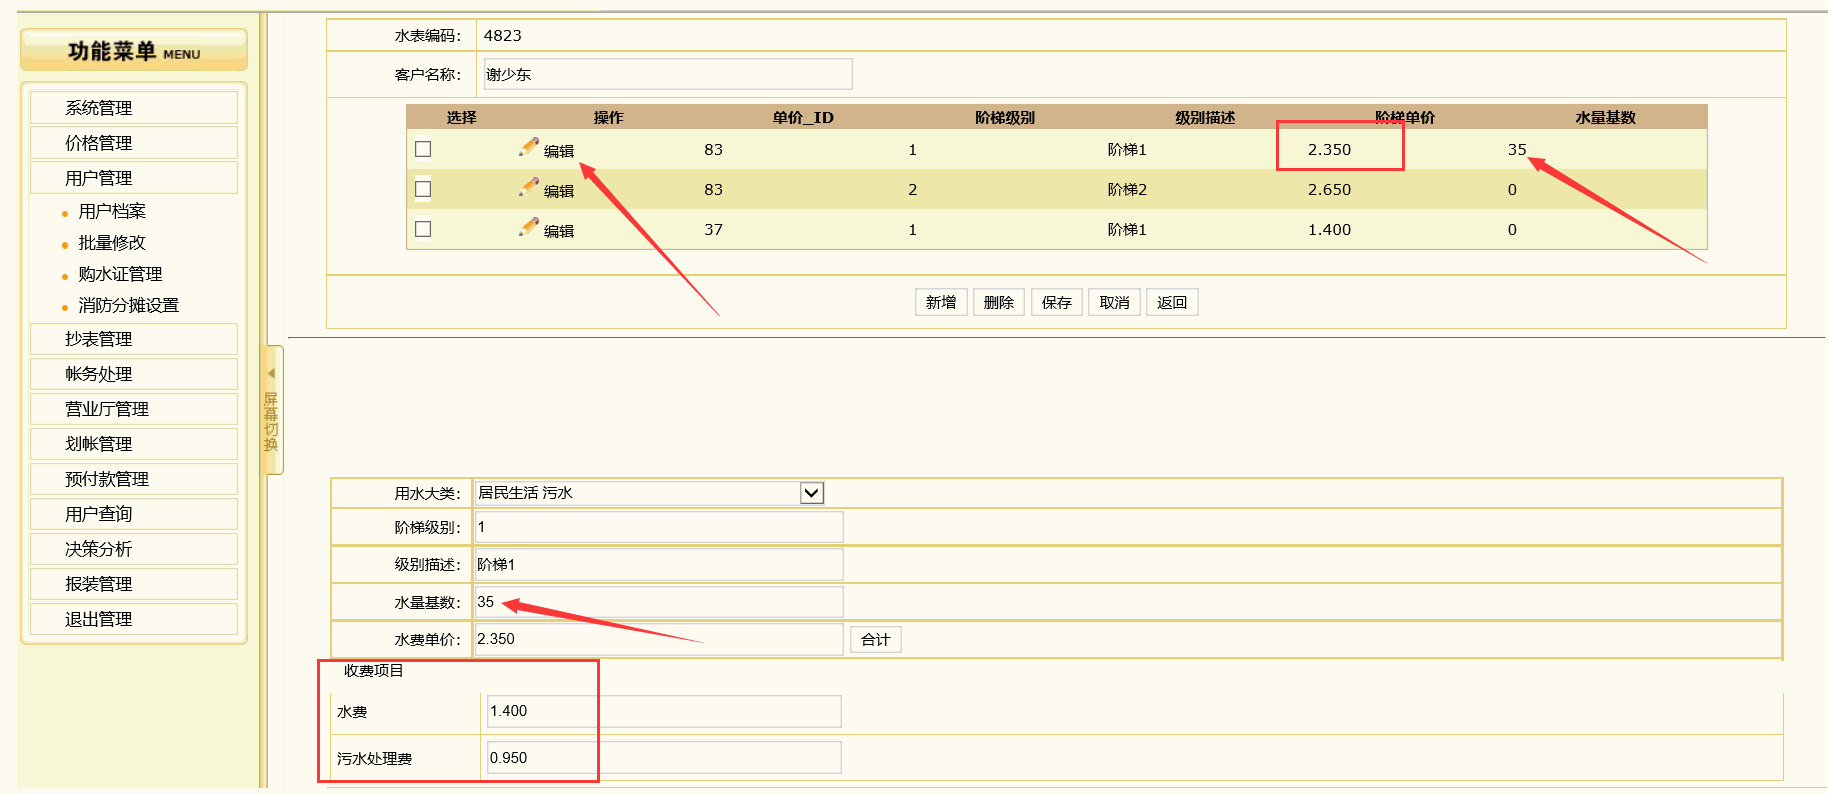Click the edit pencil icon for 单价_ID 37 row

(x=530, y=228)
